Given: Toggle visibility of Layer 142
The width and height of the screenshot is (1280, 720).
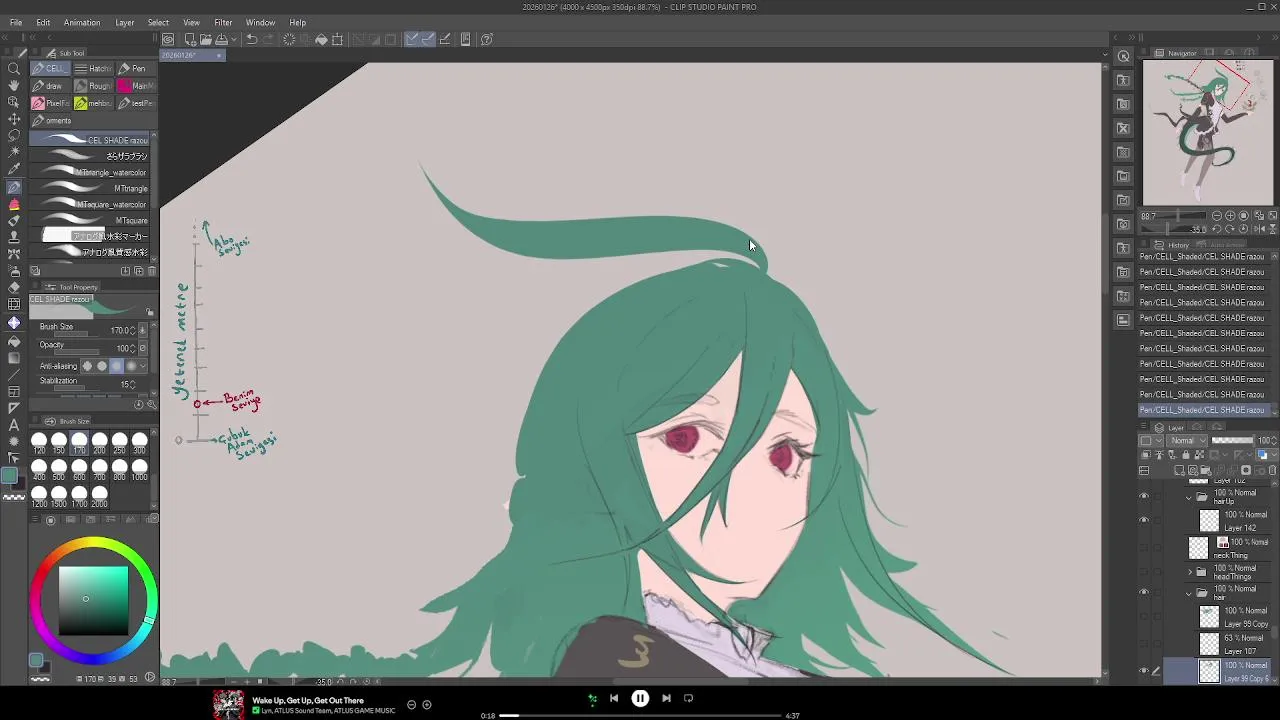Looking at the screenshot, I should point(1144,521).
